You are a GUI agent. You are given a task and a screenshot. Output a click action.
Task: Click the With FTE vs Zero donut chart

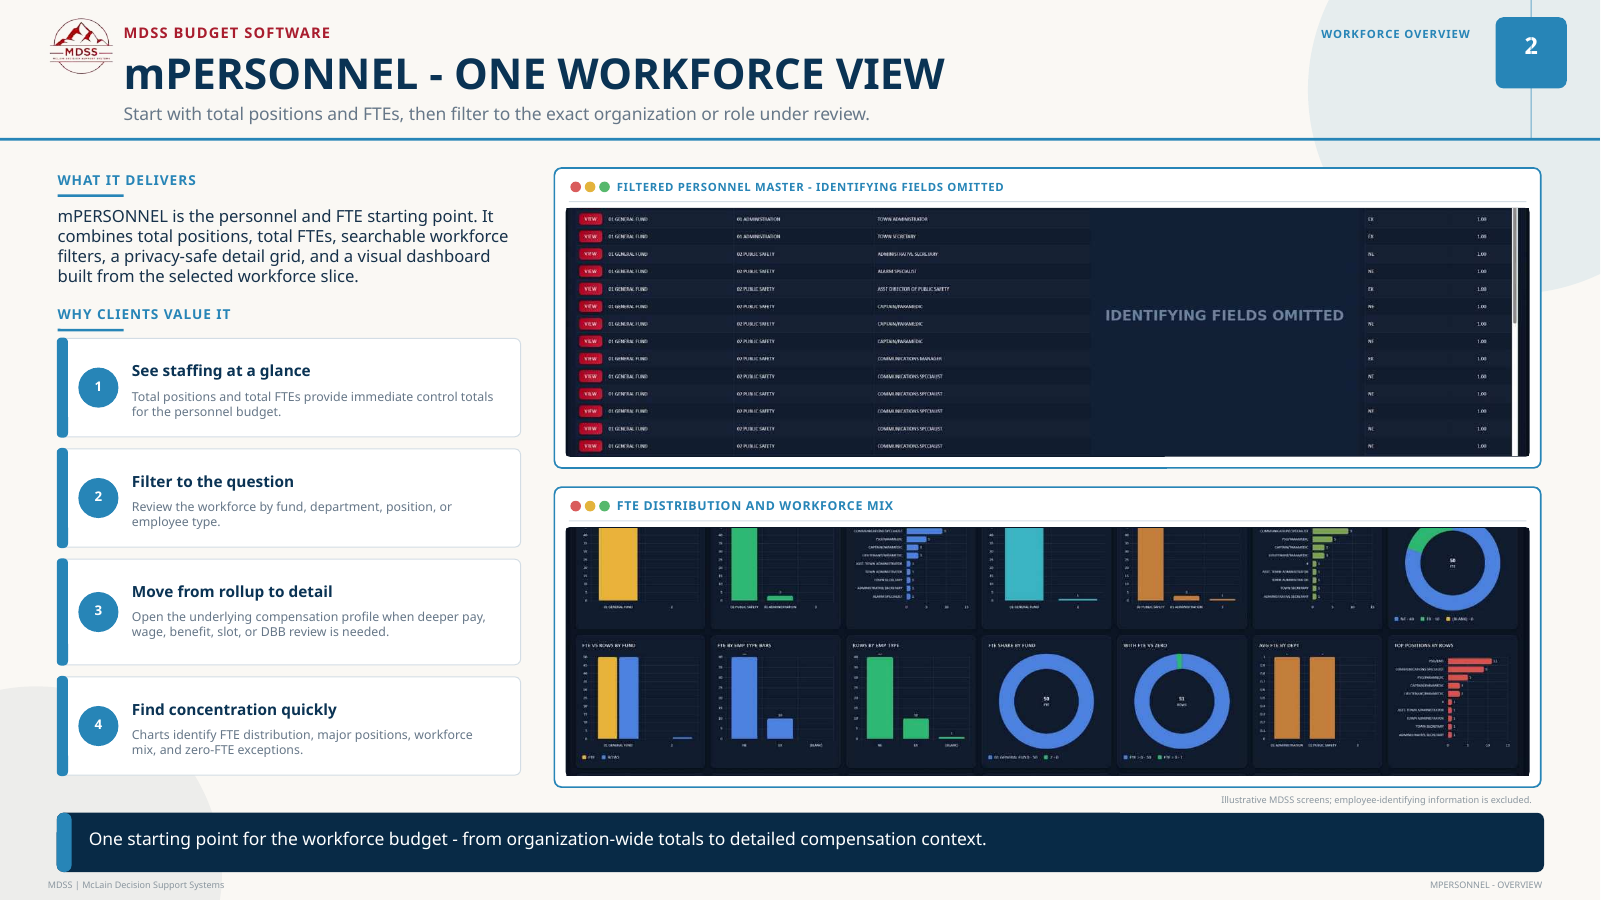point(1182,701)
